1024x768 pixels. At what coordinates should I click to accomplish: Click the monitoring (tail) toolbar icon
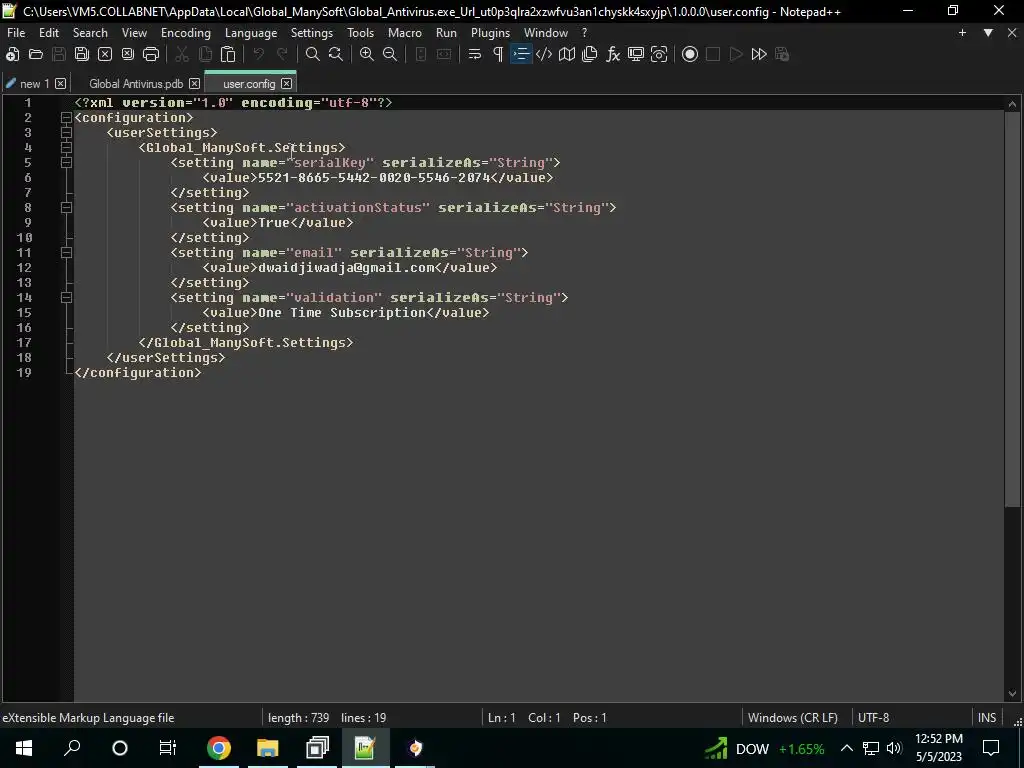[x=659, y=54]
